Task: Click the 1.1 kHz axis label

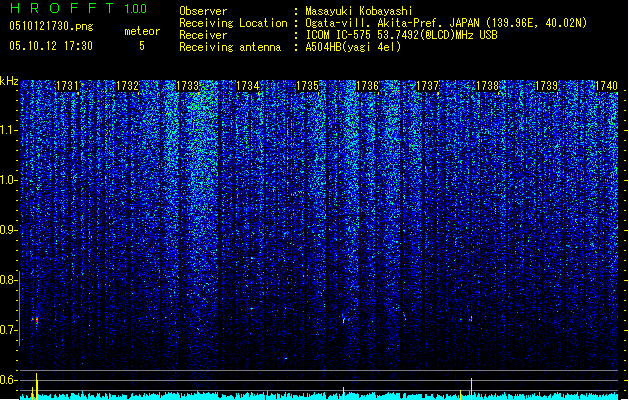Action: [x=8, y=130]
